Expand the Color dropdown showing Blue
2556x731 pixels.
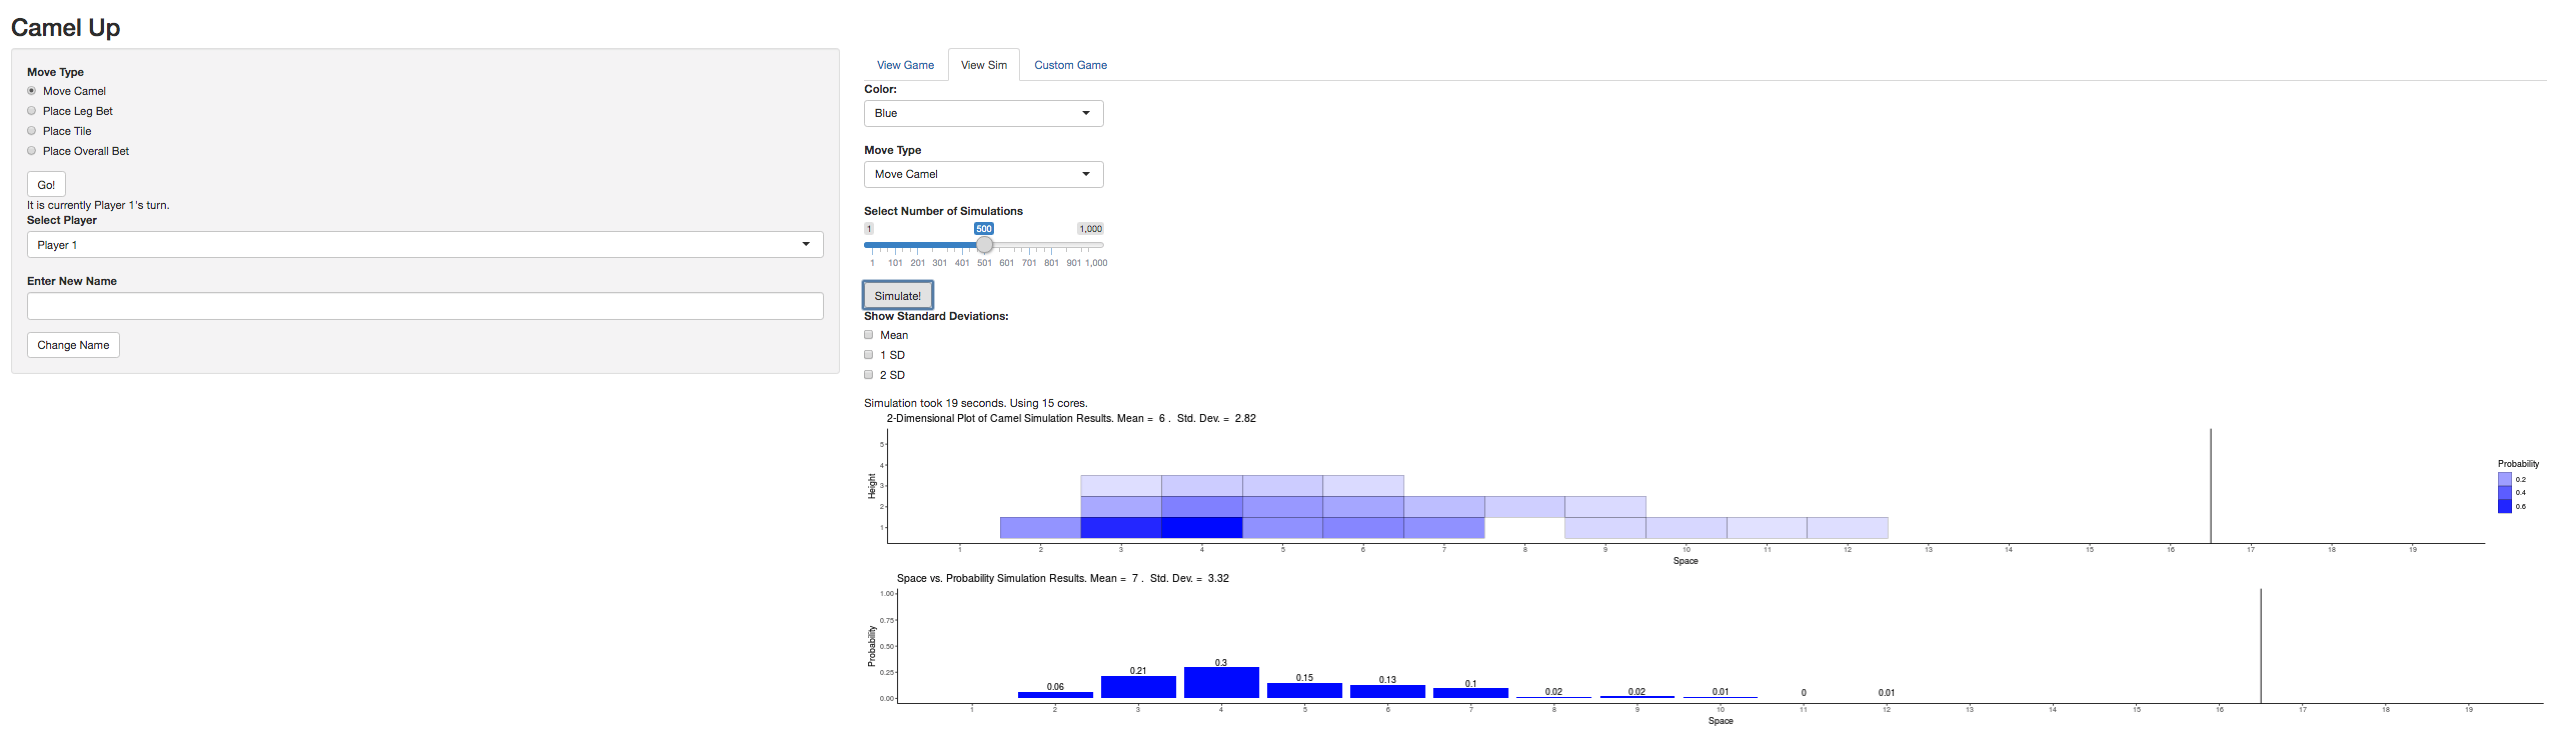pyautogui.click(x=983, y=114)
